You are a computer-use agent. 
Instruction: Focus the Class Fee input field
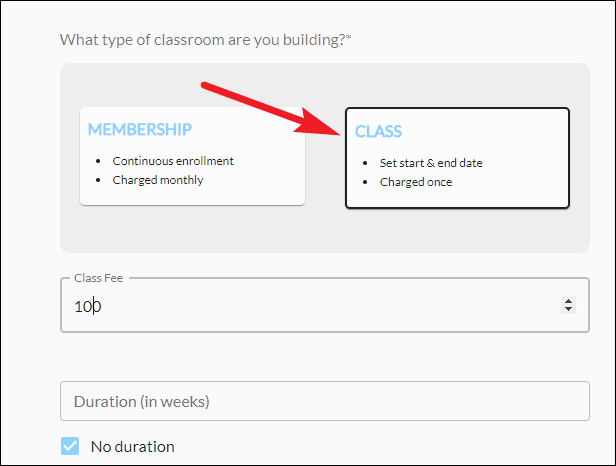click(x=325, y=305)
